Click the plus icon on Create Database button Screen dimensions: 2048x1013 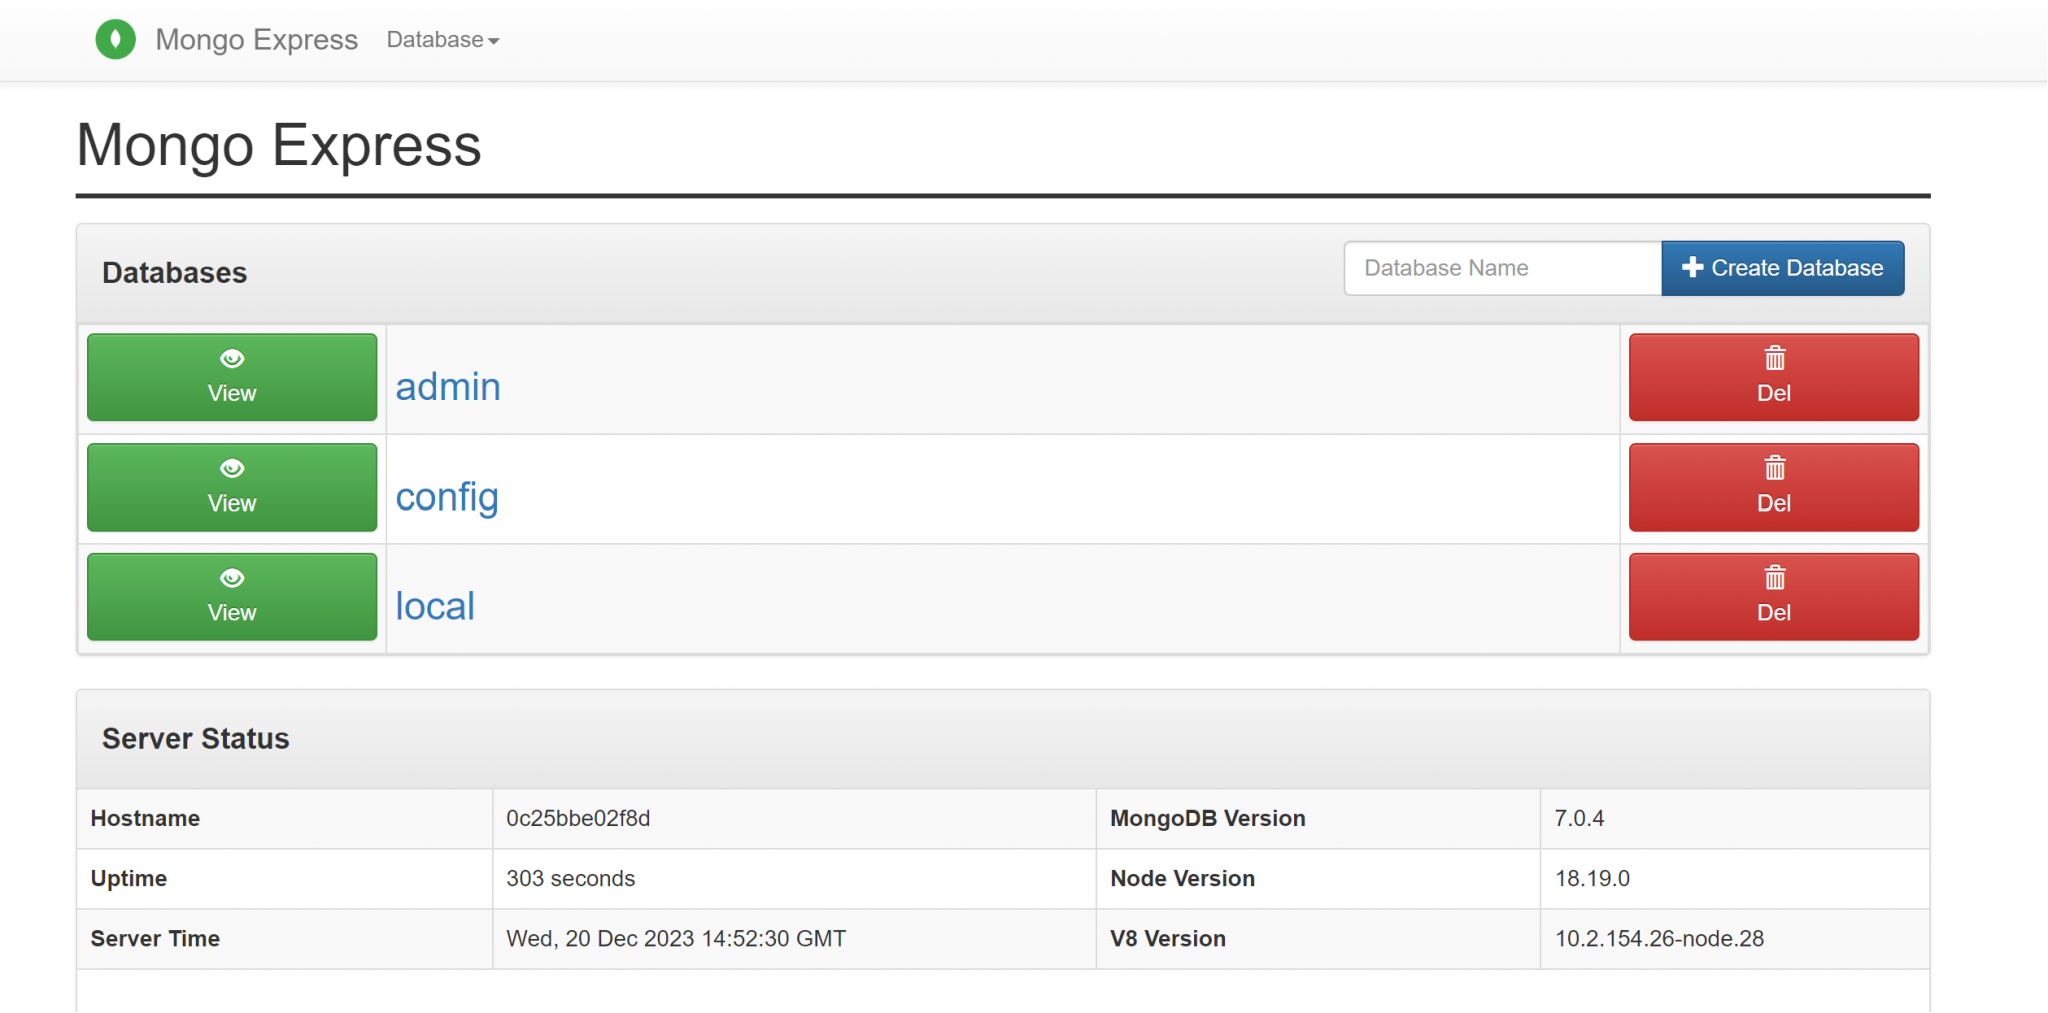coord(1692,268)
